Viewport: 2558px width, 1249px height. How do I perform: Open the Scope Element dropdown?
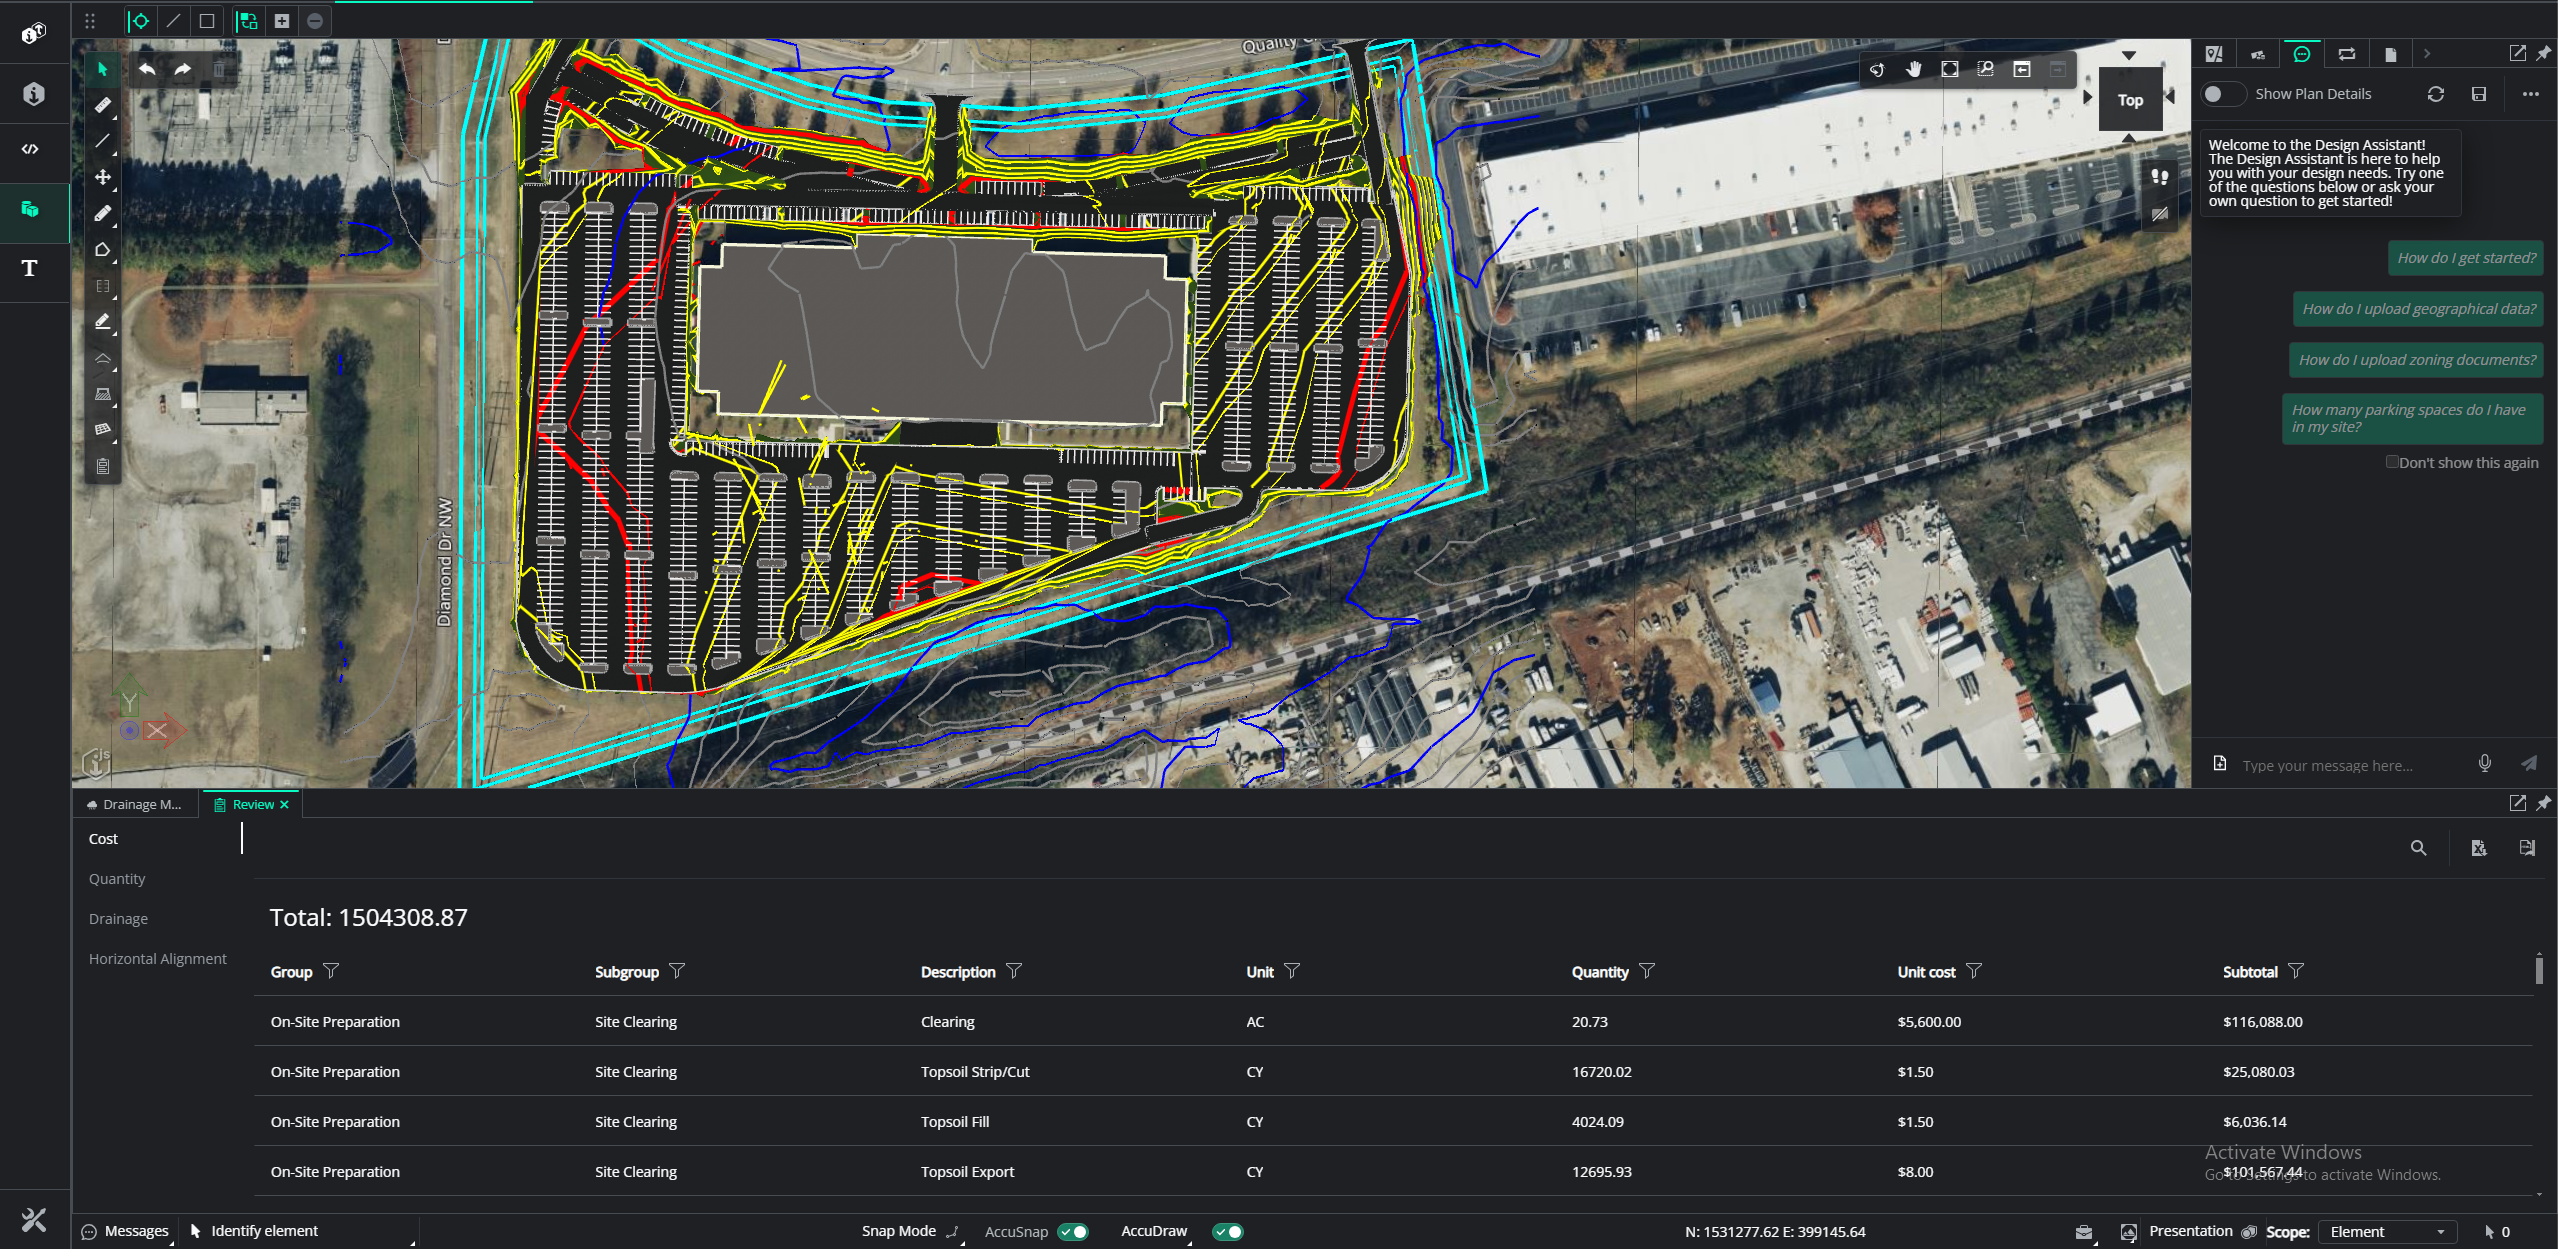(x=2386, y=1231)
